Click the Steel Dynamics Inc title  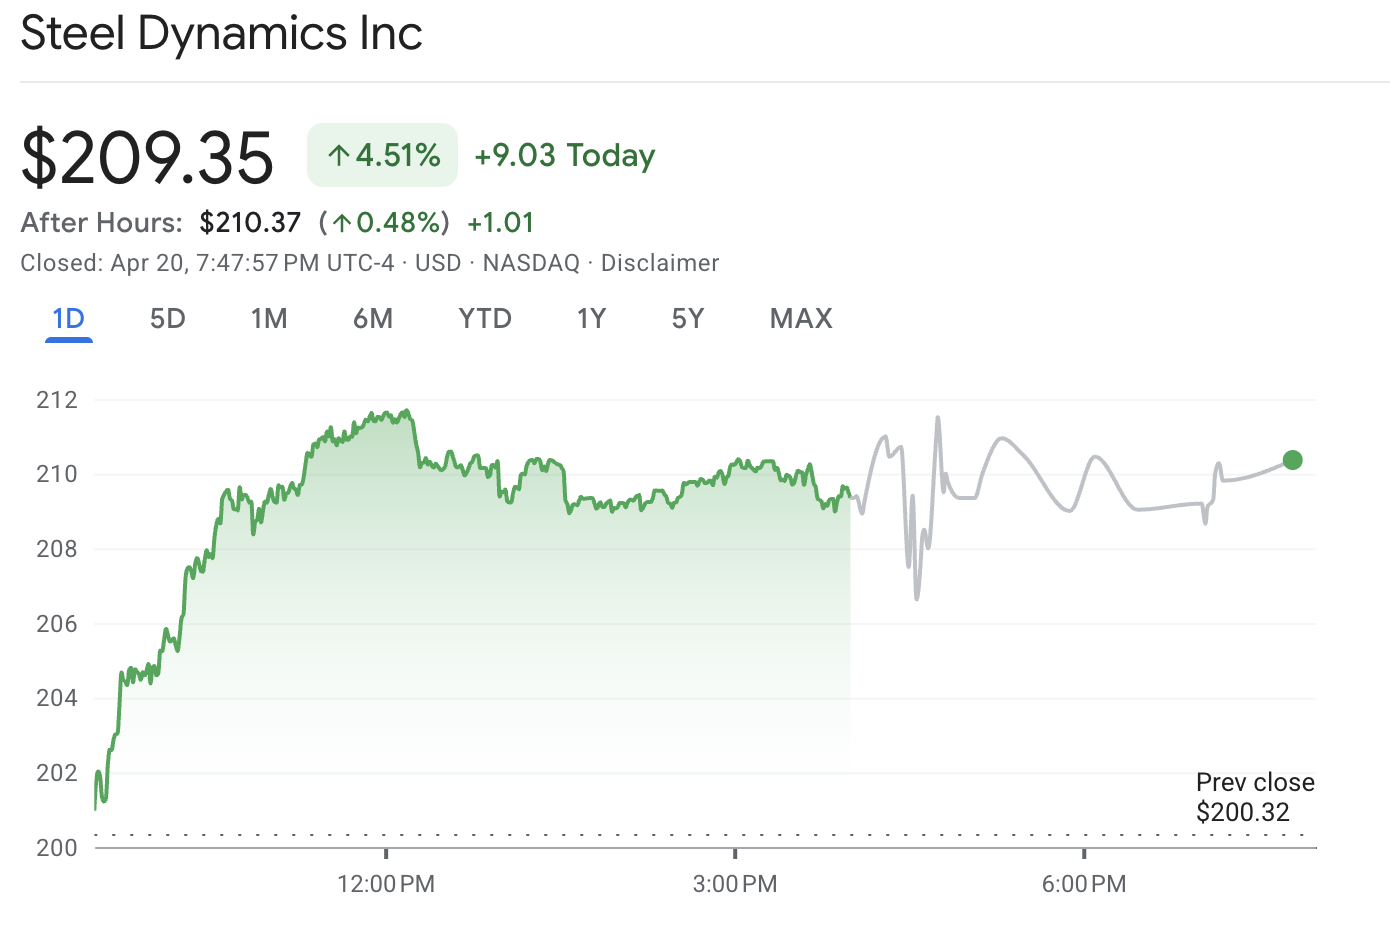pyautogui.click(x=221, y=33)
